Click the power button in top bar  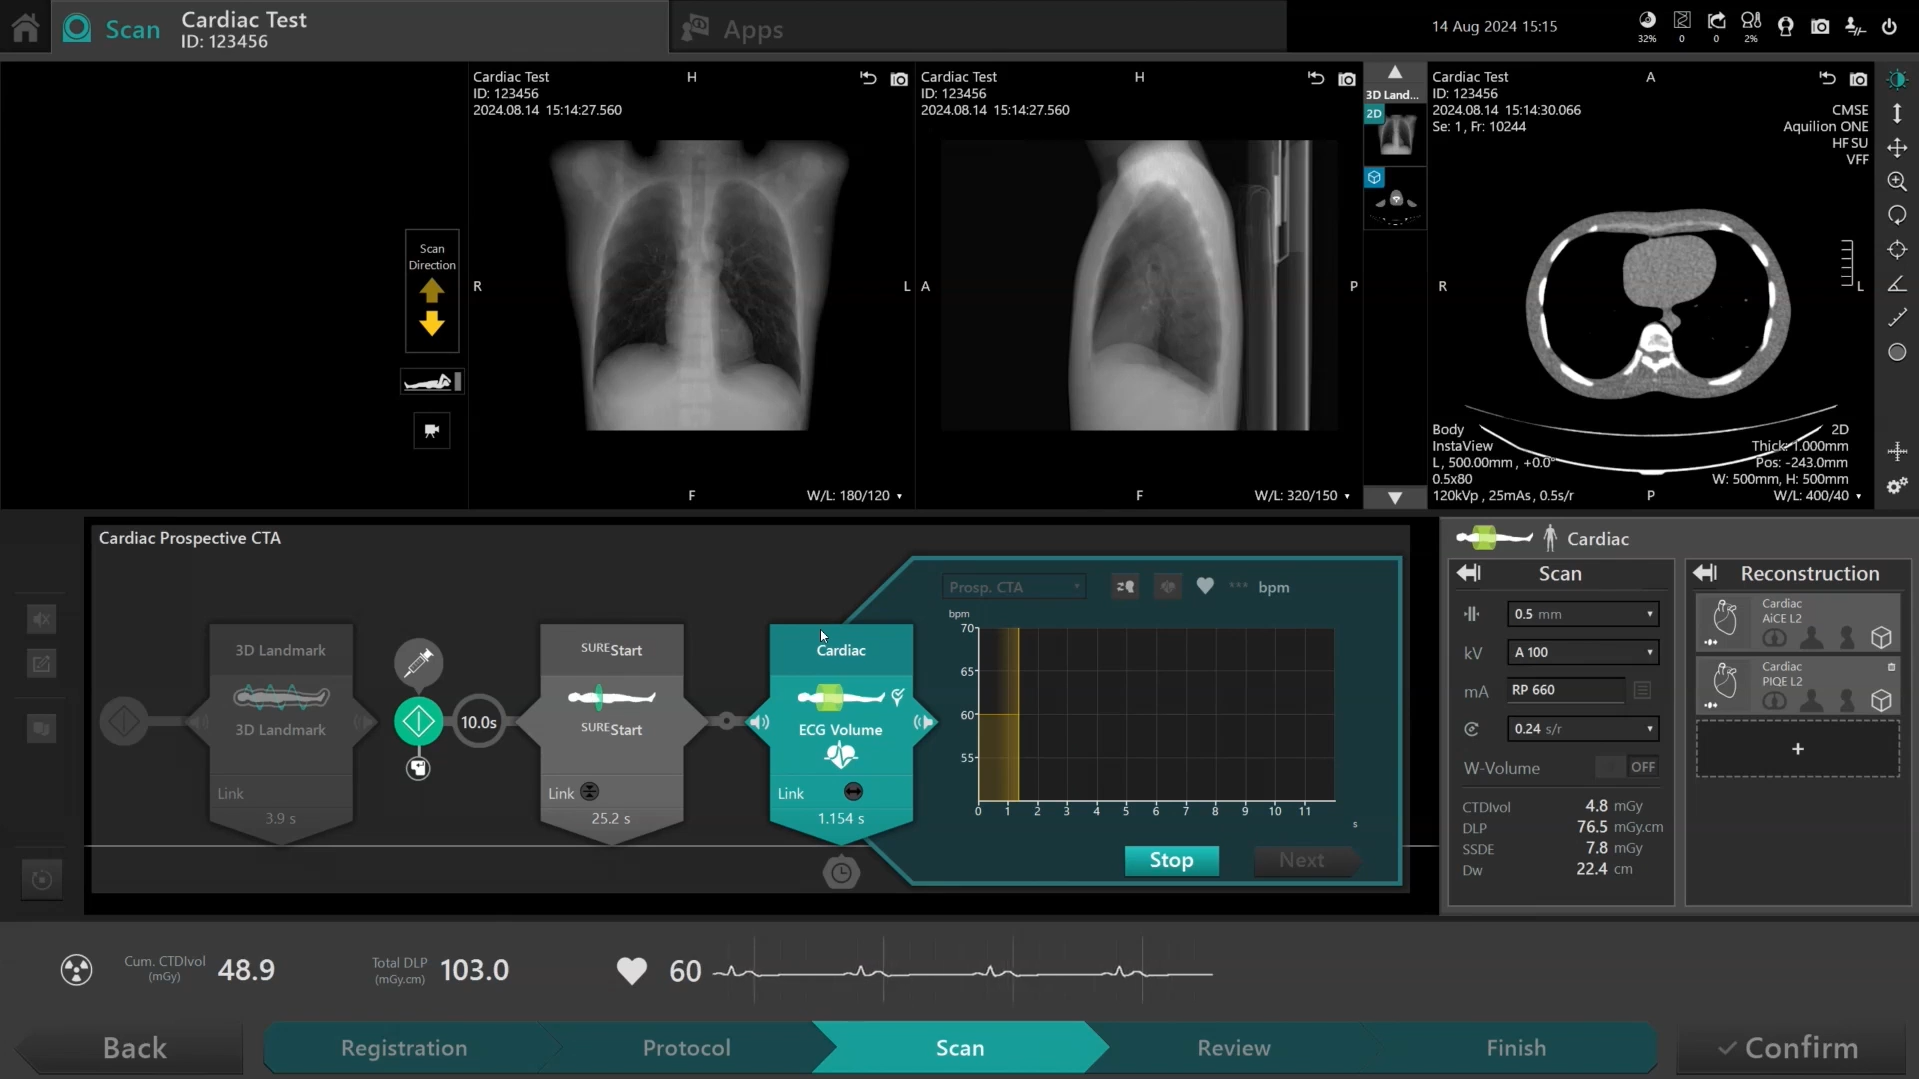[1889, 27]
